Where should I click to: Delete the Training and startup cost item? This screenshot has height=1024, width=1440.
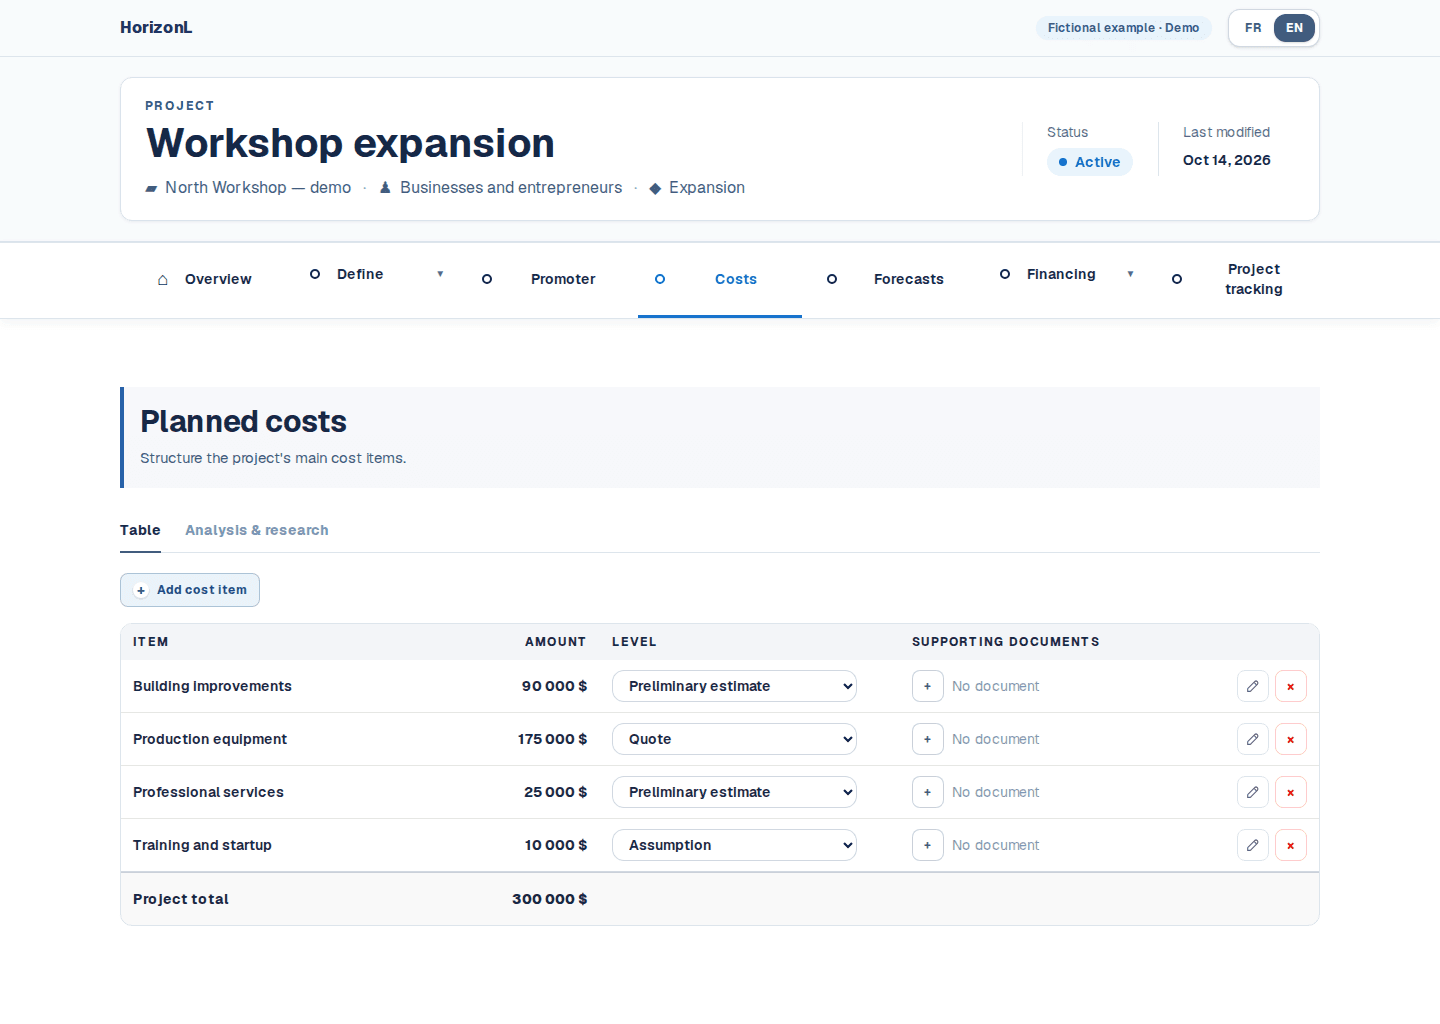click(1291, 845)
